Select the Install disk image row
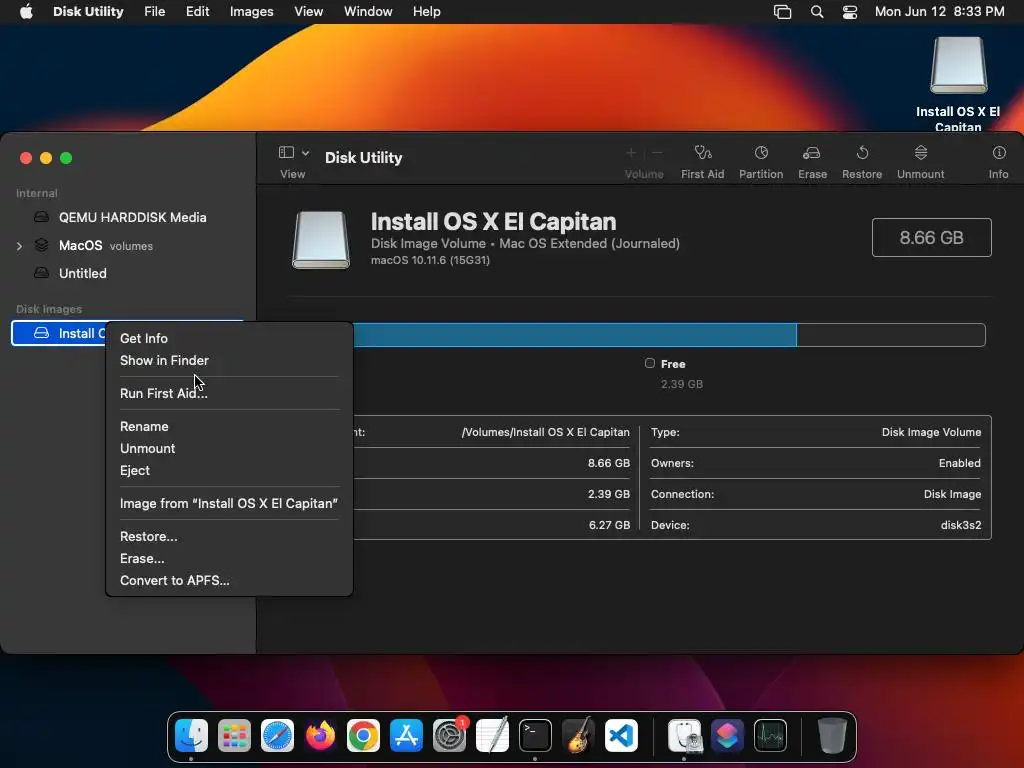This screenshot has width=1024, height=768. click(x=59, y=333)
